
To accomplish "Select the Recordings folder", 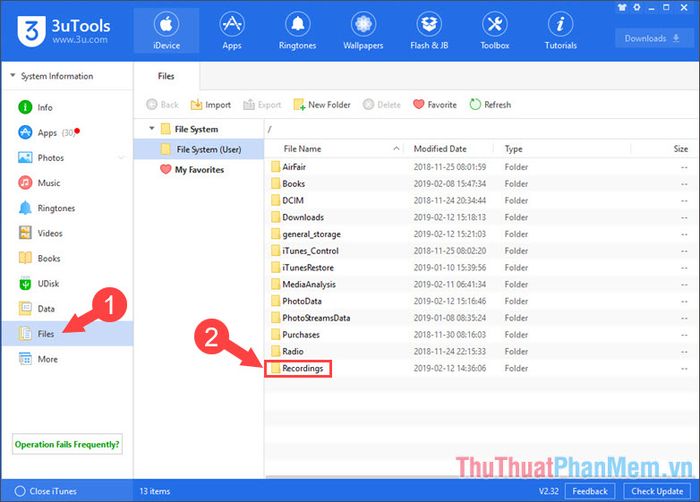I will 480,368.
